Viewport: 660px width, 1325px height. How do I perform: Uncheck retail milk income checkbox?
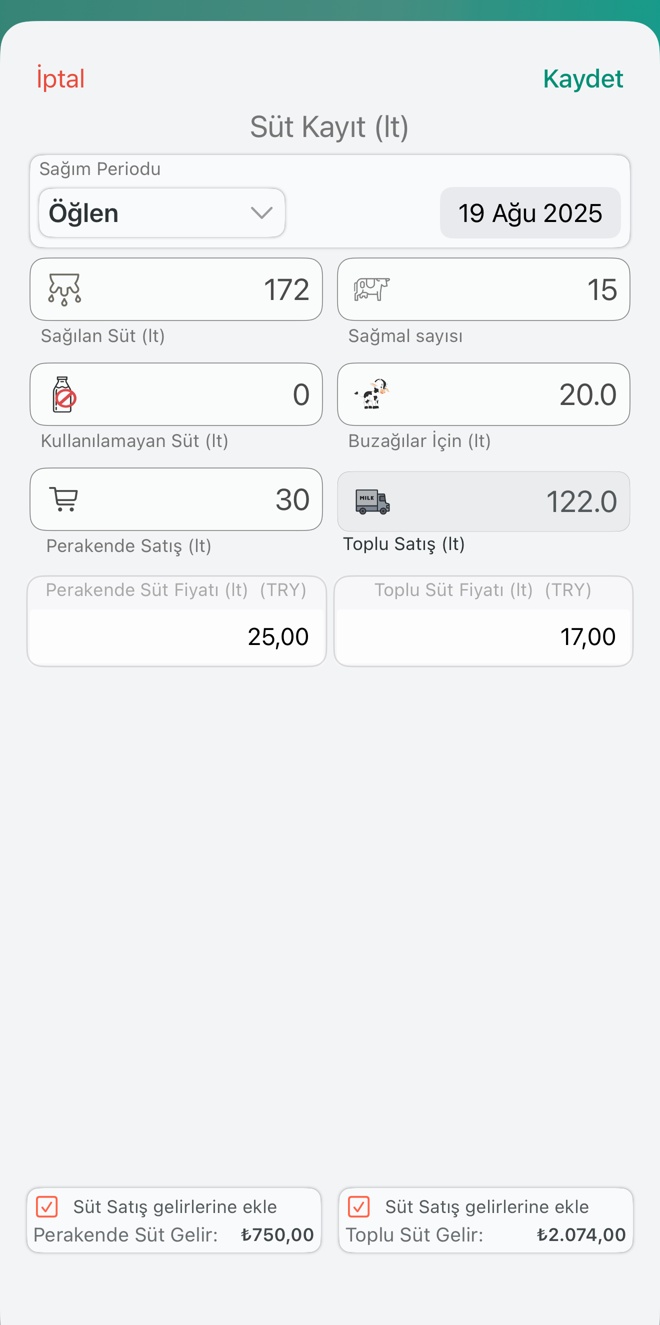coord(46,1207)
